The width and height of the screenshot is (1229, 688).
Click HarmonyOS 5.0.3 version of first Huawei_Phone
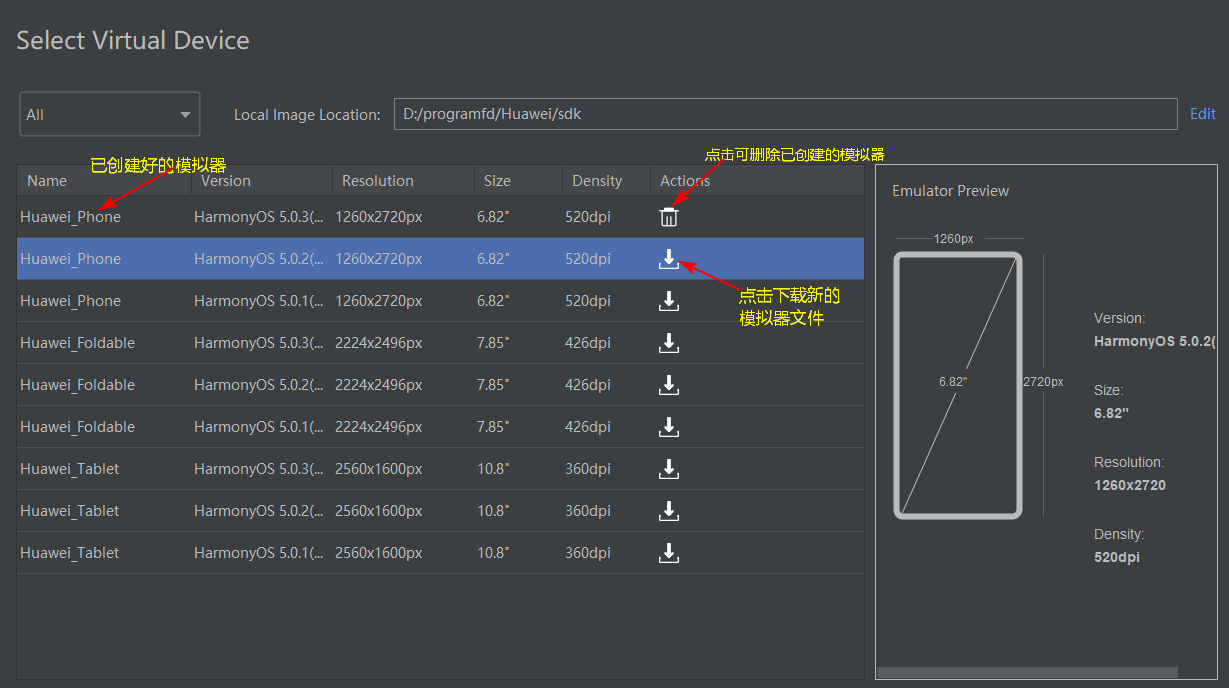coord(258,217)
